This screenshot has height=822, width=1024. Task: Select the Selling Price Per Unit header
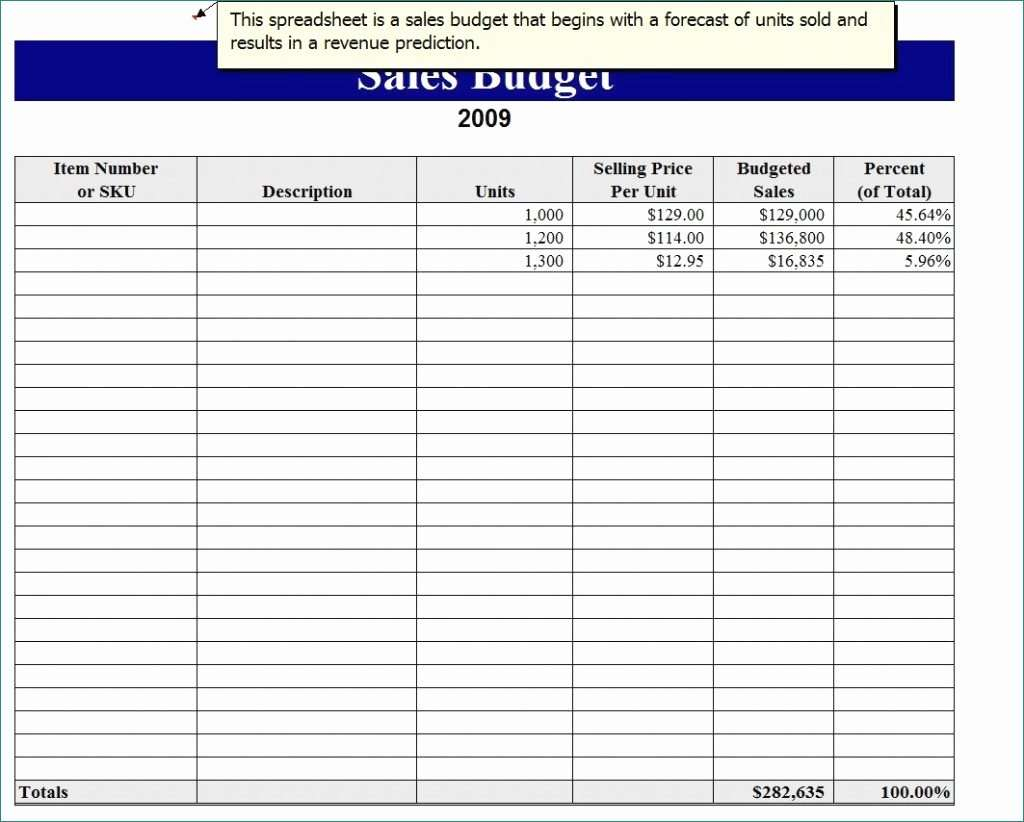643,180
